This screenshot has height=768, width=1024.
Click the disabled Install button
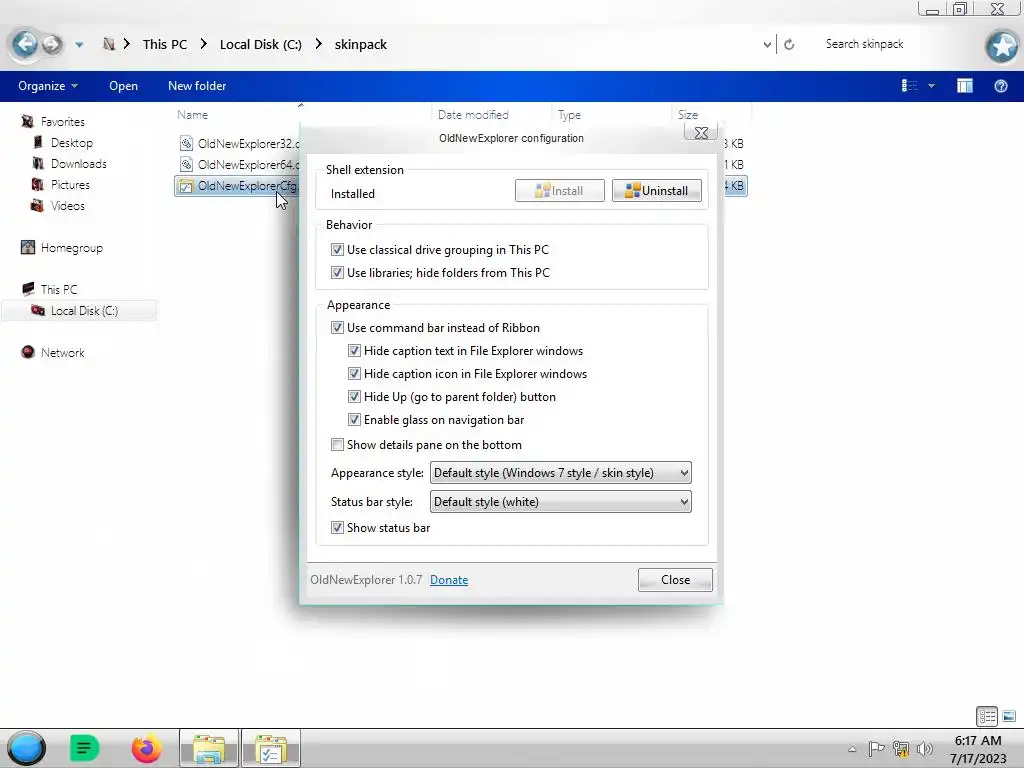[x=560, y=191]
